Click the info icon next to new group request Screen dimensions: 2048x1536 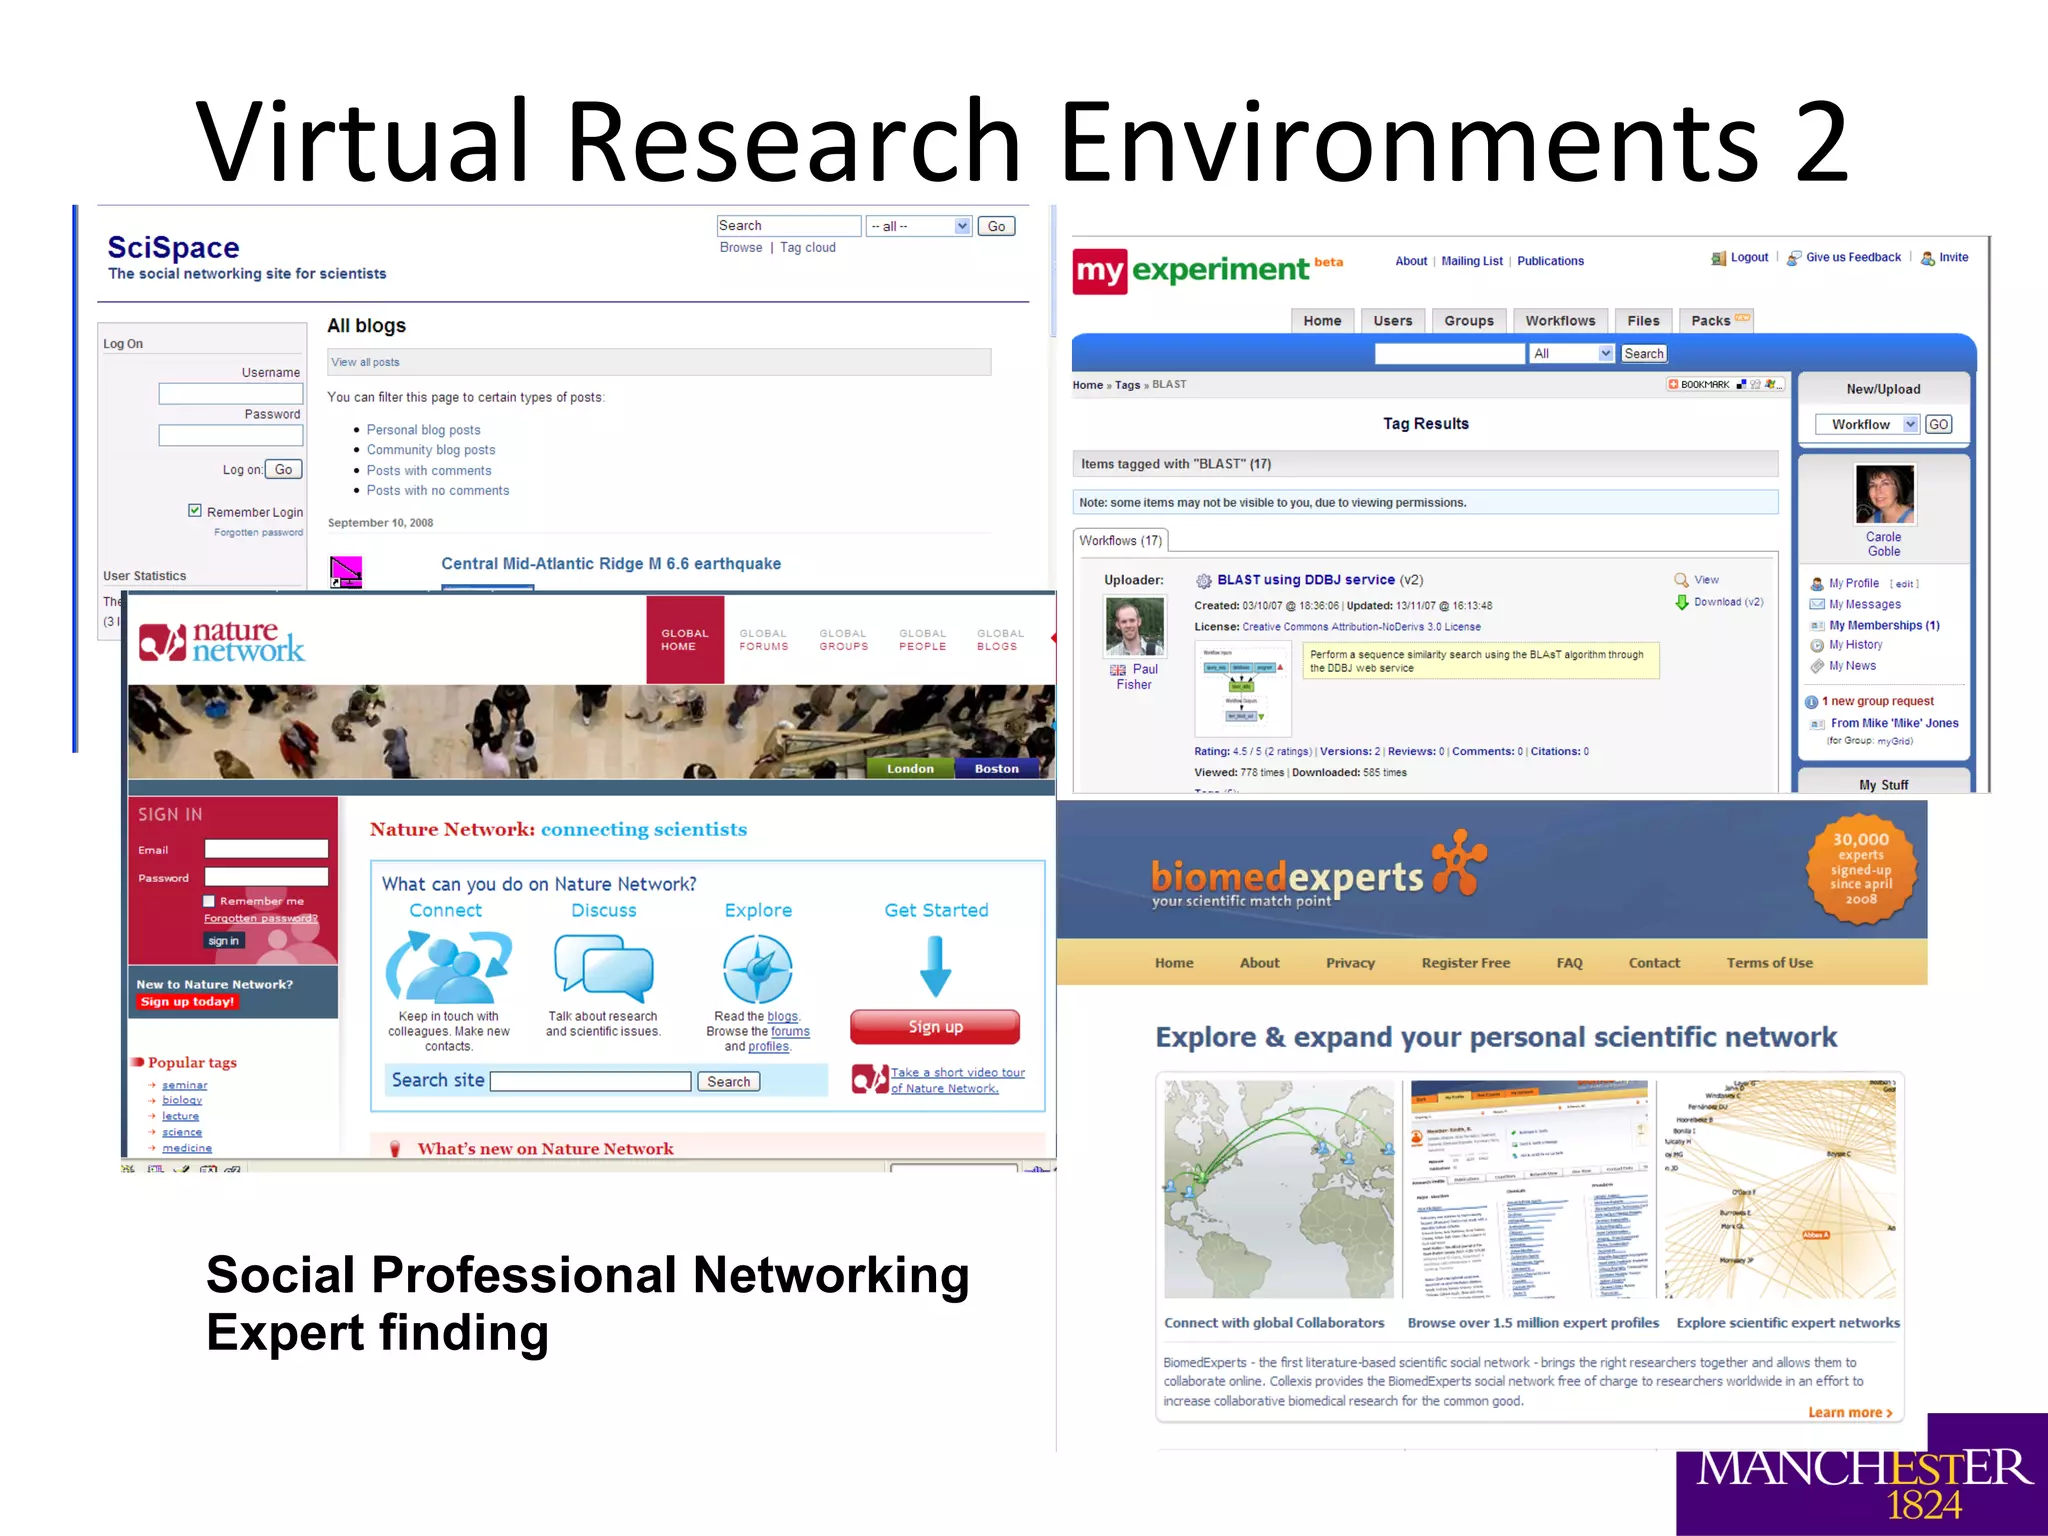(x=1811, y=702)
